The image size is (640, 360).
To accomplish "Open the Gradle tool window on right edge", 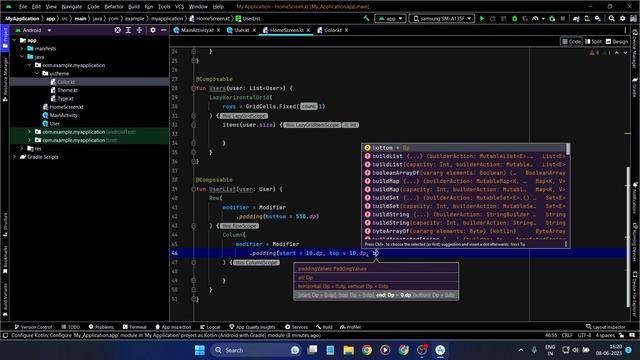I will tap(635, 87).
